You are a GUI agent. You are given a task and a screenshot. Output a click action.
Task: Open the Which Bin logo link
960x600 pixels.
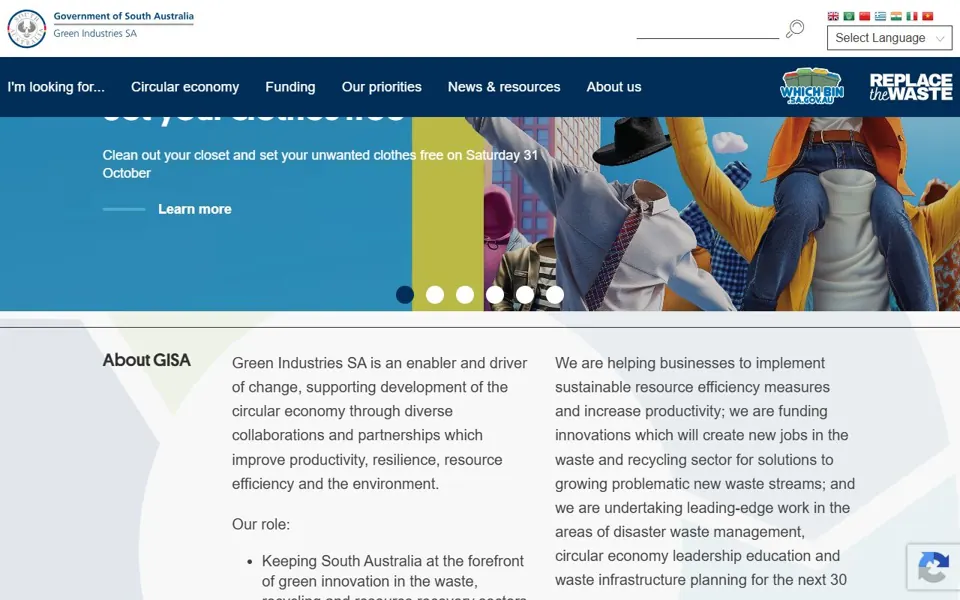812,86
